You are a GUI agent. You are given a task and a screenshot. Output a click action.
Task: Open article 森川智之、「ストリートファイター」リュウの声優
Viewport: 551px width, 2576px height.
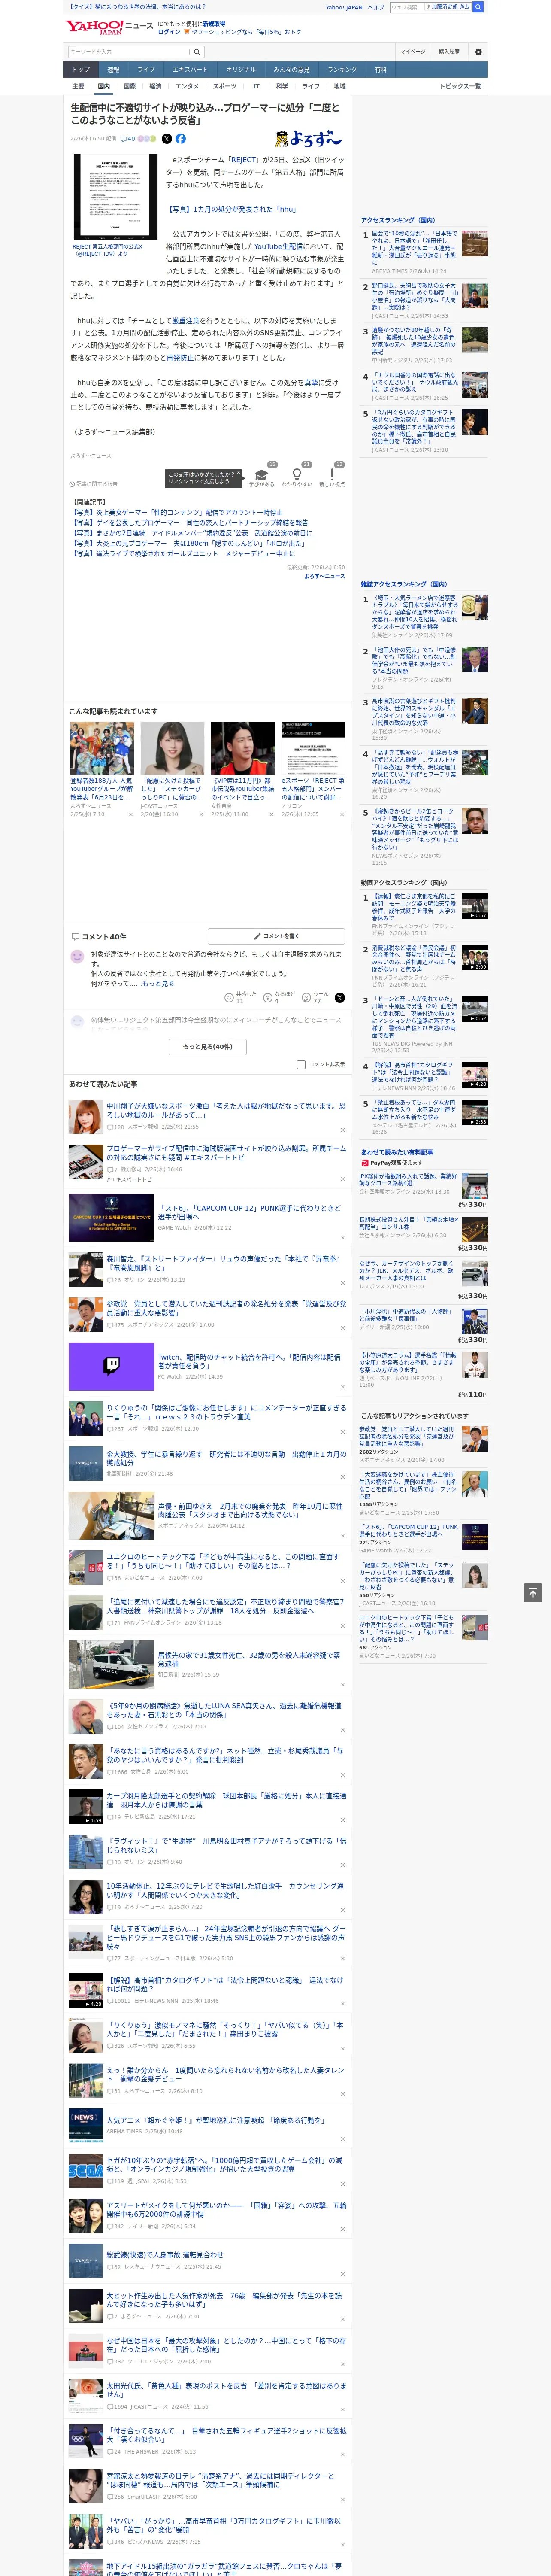(x=223, y=1263)
